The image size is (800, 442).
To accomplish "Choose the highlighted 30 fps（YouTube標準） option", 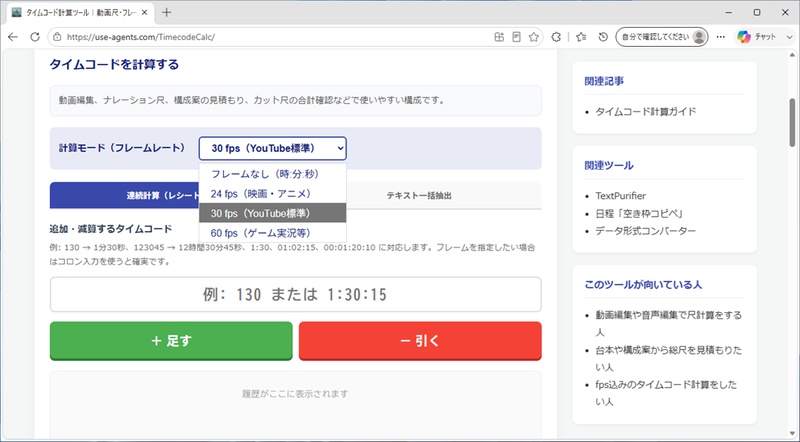I will (272, 213).
